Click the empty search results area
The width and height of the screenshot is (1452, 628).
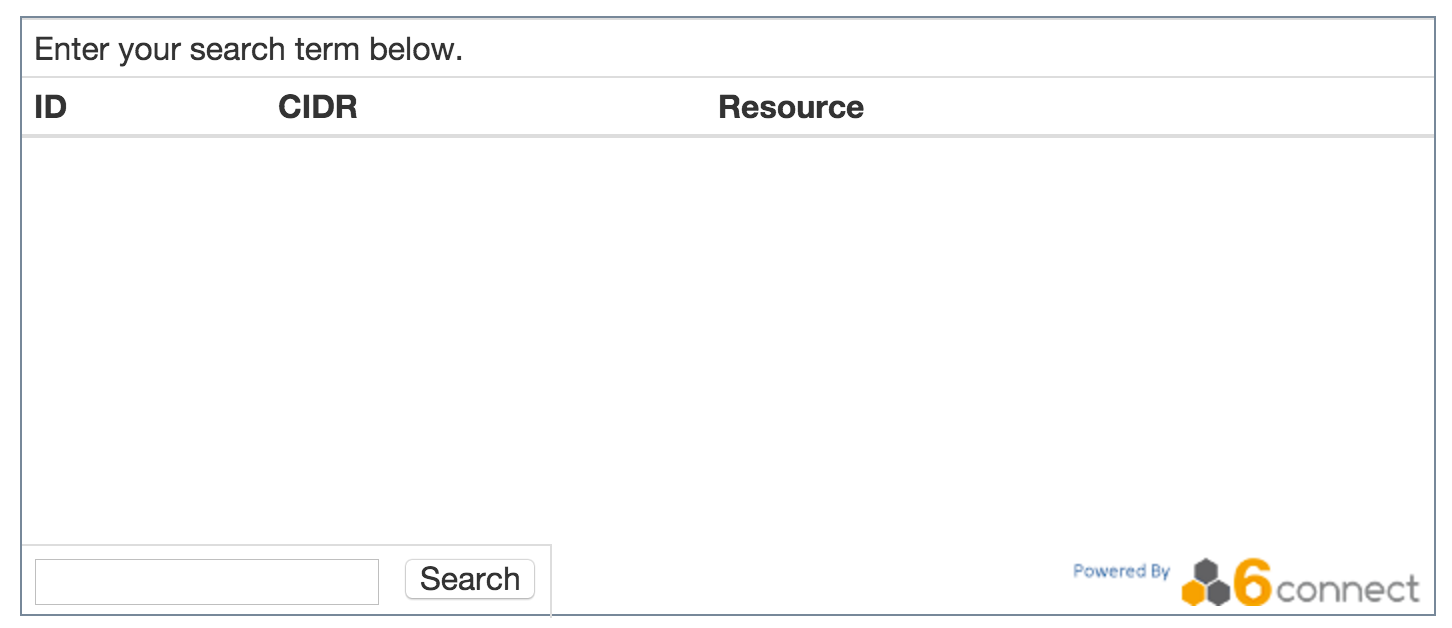(727, 340)
